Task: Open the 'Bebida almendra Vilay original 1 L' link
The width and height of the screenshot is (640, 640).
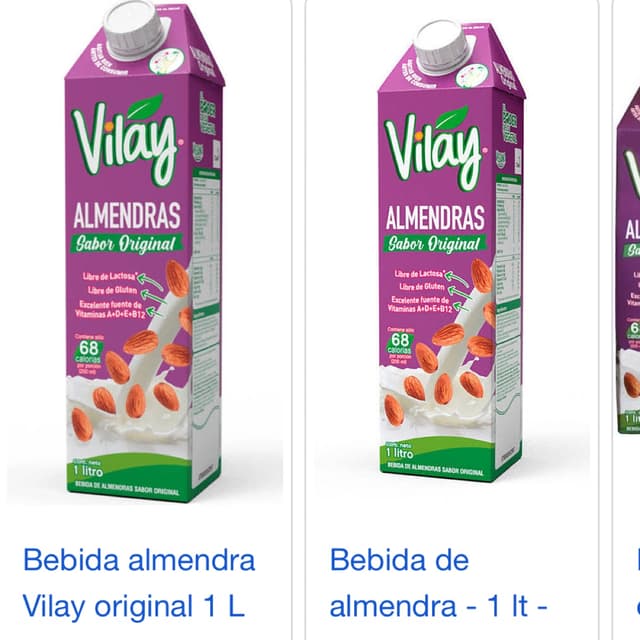Action: (x=139, y=583)
